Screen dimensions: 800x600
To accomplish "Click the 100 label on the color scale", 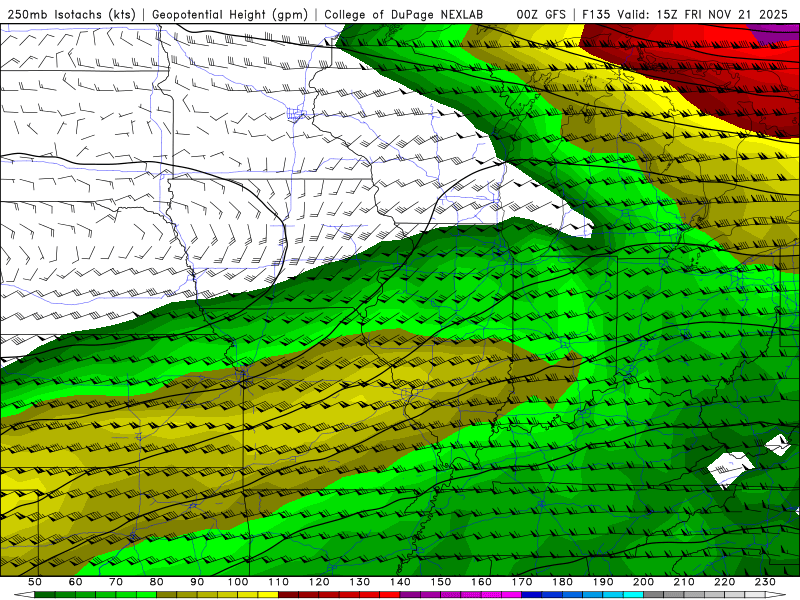I will point(238,582).
